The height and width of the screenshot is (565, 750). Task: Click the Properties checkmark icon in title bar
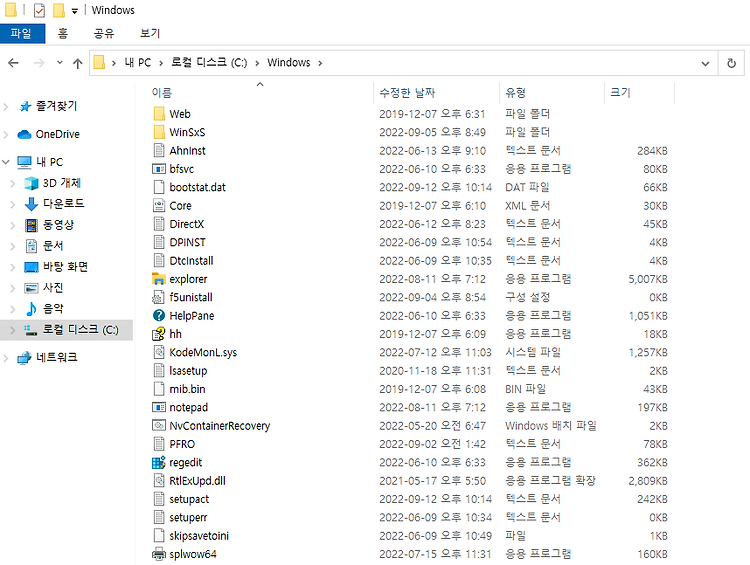40,10
